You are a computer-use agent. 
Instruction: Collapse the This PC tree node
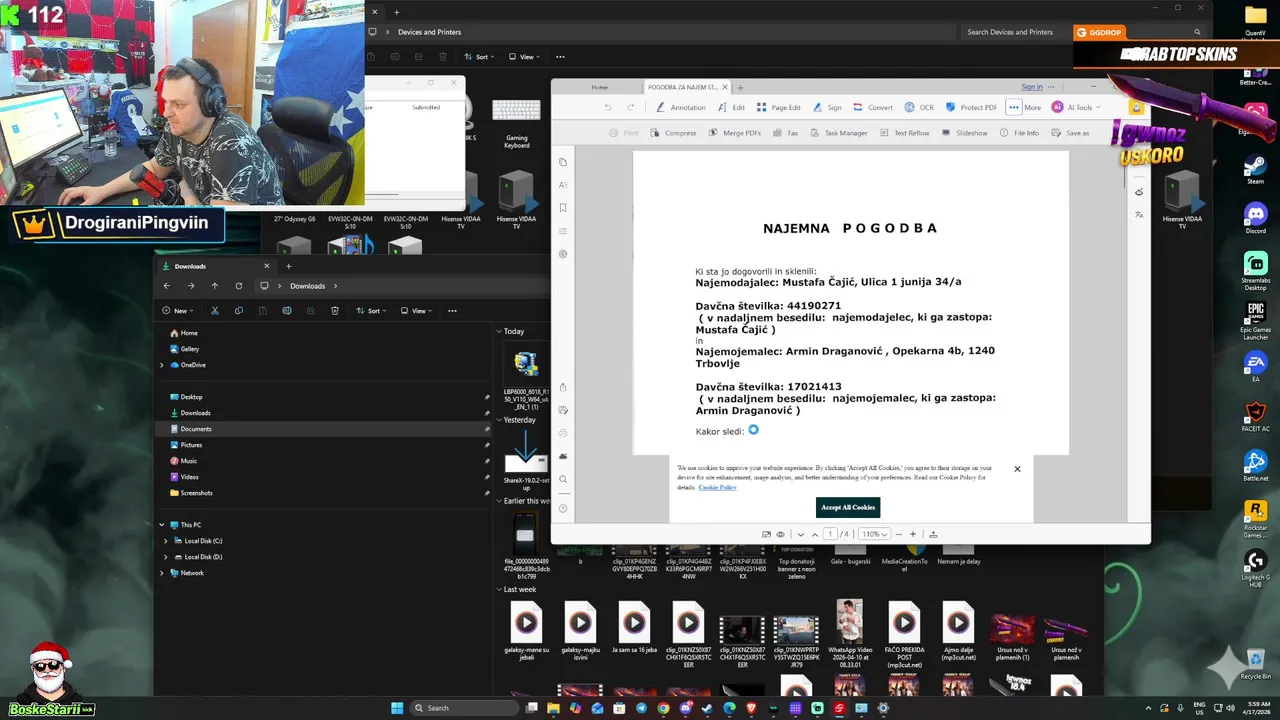pyautogui.click(x=162, y=525)
